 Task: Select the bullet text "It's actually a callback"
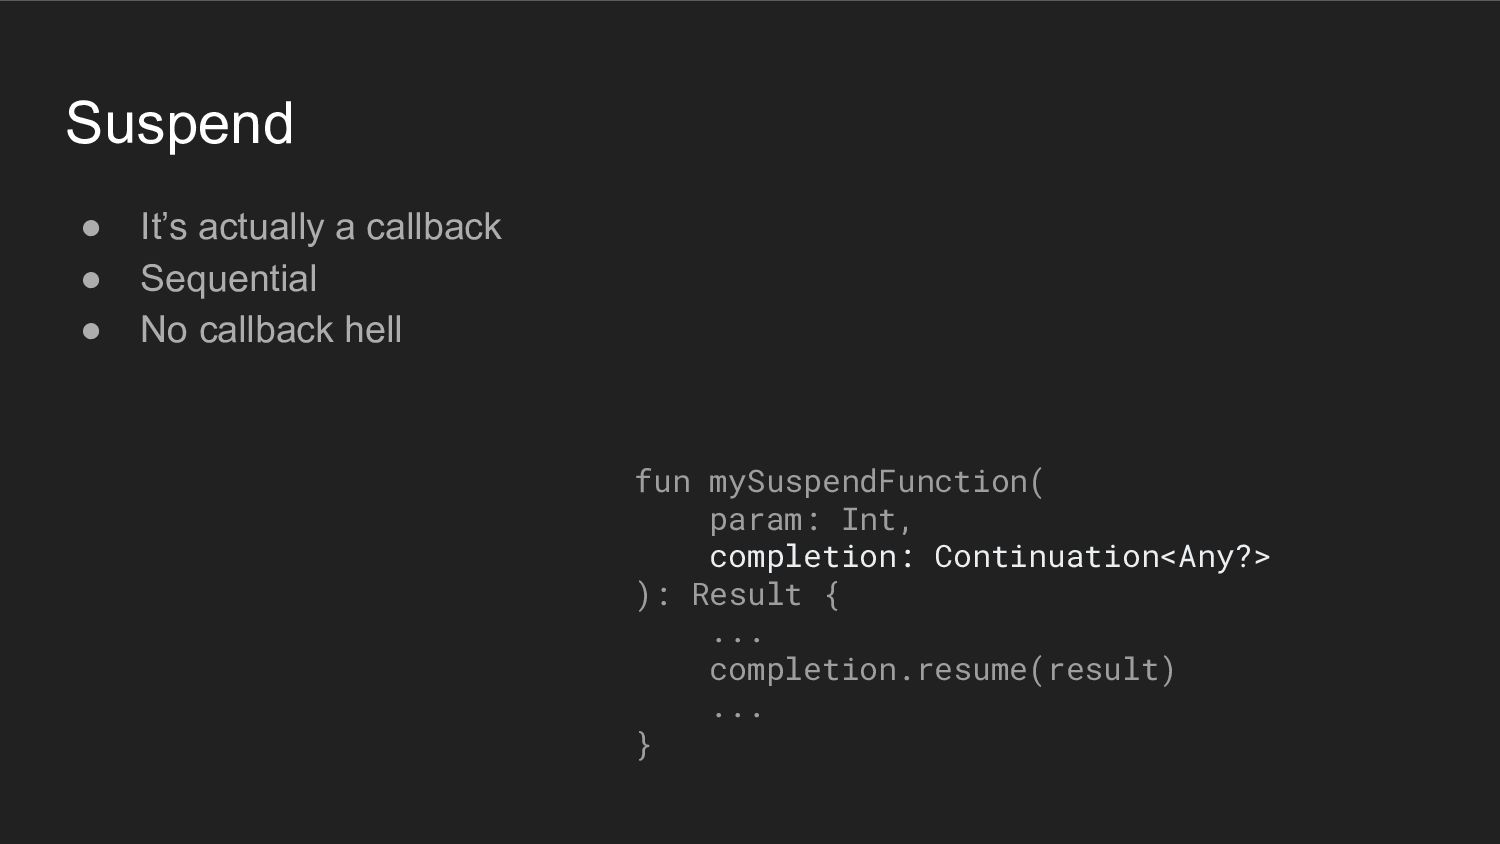click(x=320, y=227)
